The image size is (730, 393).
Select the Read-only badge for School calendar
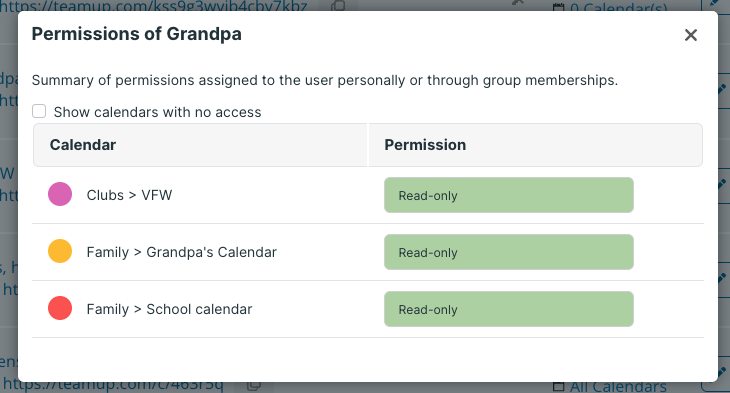[x=509, y=309]
